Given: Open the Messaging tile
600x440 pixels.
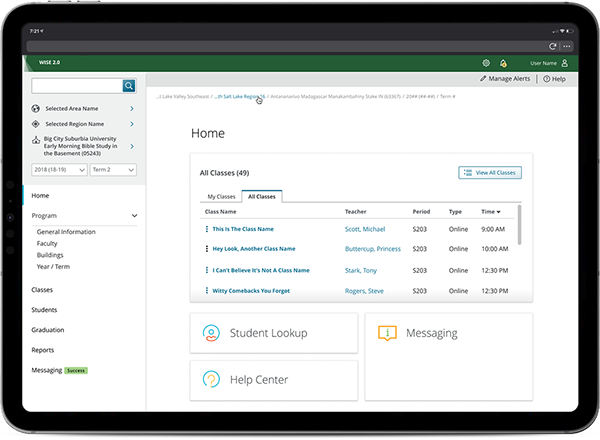Looking at the screenshot, I should tap(448, 357).
